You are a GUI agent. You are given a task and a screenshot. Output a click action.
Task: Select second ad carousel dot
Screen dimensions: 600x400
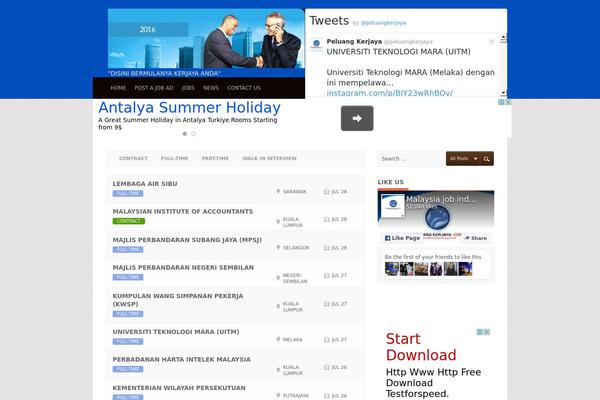(193, 134)
